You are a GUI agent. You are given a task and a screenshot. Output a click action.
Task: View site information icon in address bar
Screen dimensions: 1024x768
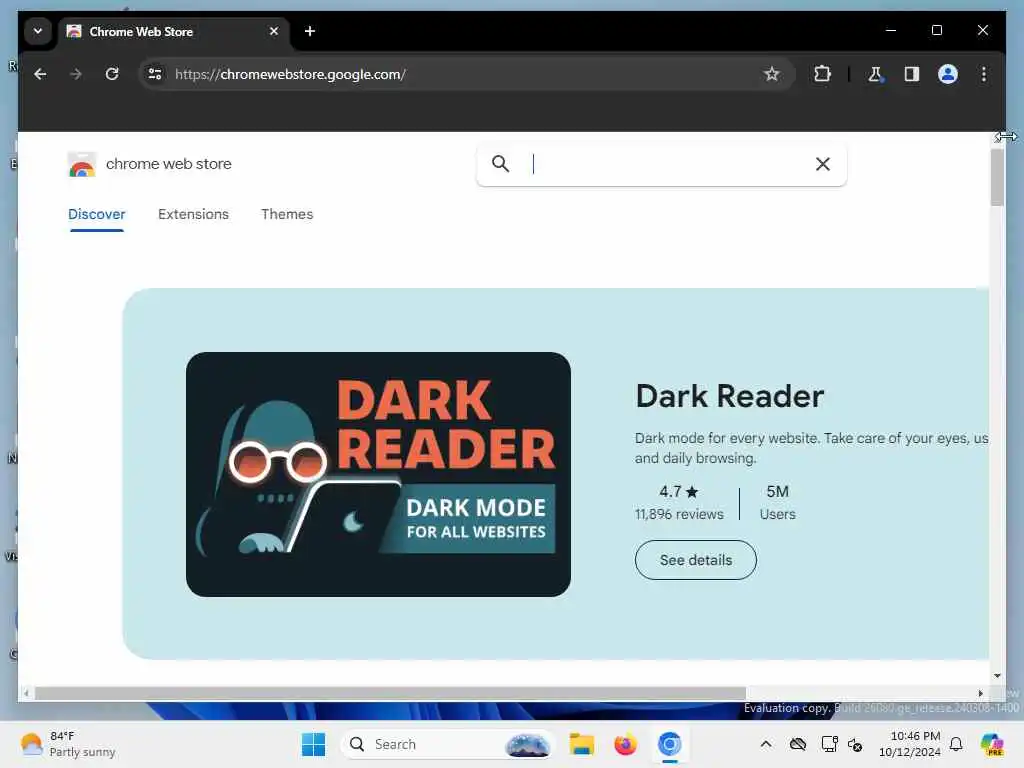155,74
